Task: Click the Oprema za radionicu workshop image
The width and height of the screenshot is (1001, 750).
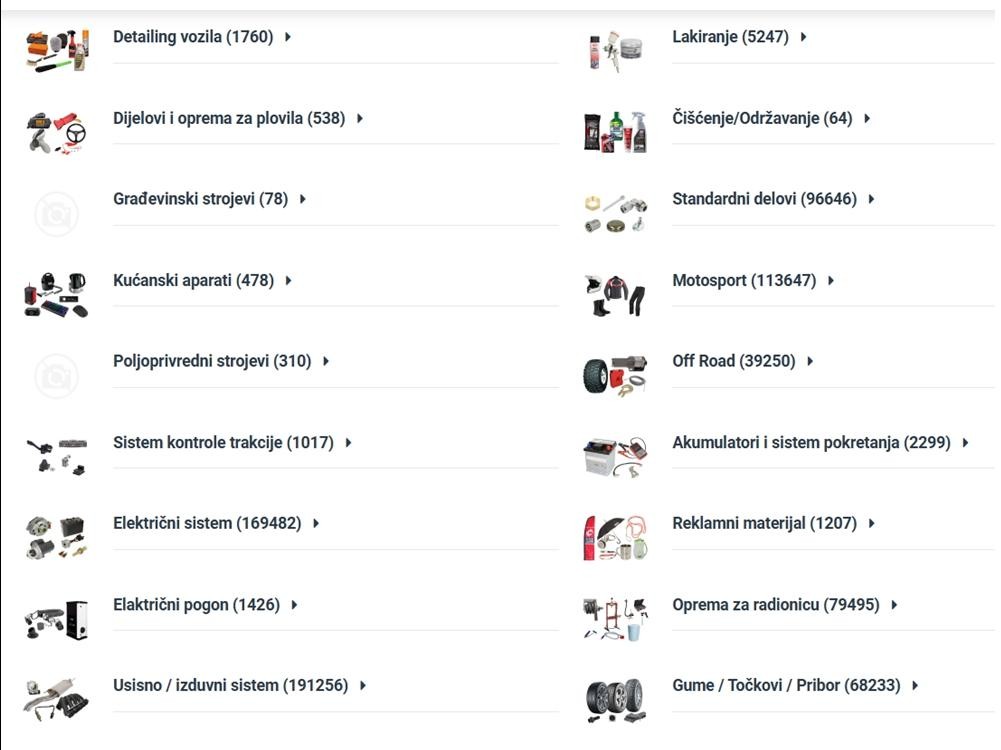Action: click(615, 618)
